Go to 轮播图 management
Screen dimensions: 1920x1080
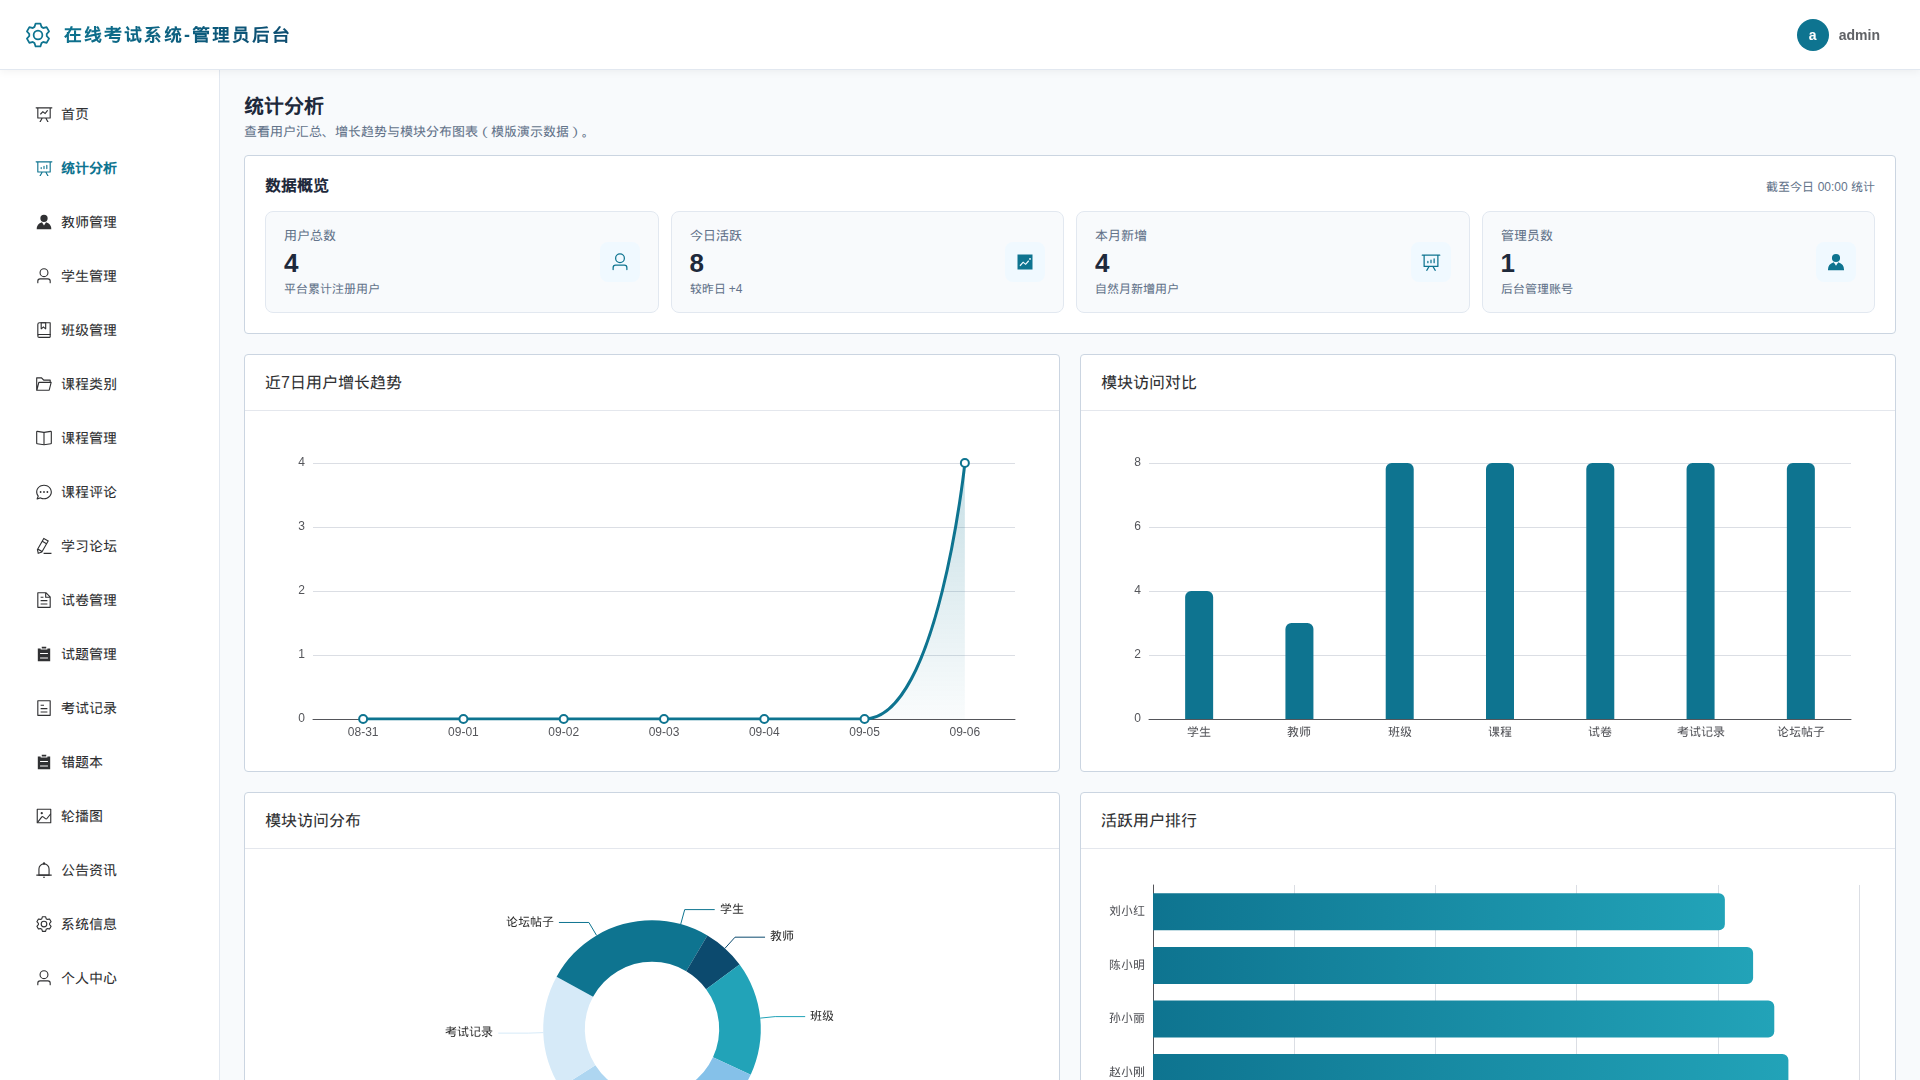(x=110, y=816)
